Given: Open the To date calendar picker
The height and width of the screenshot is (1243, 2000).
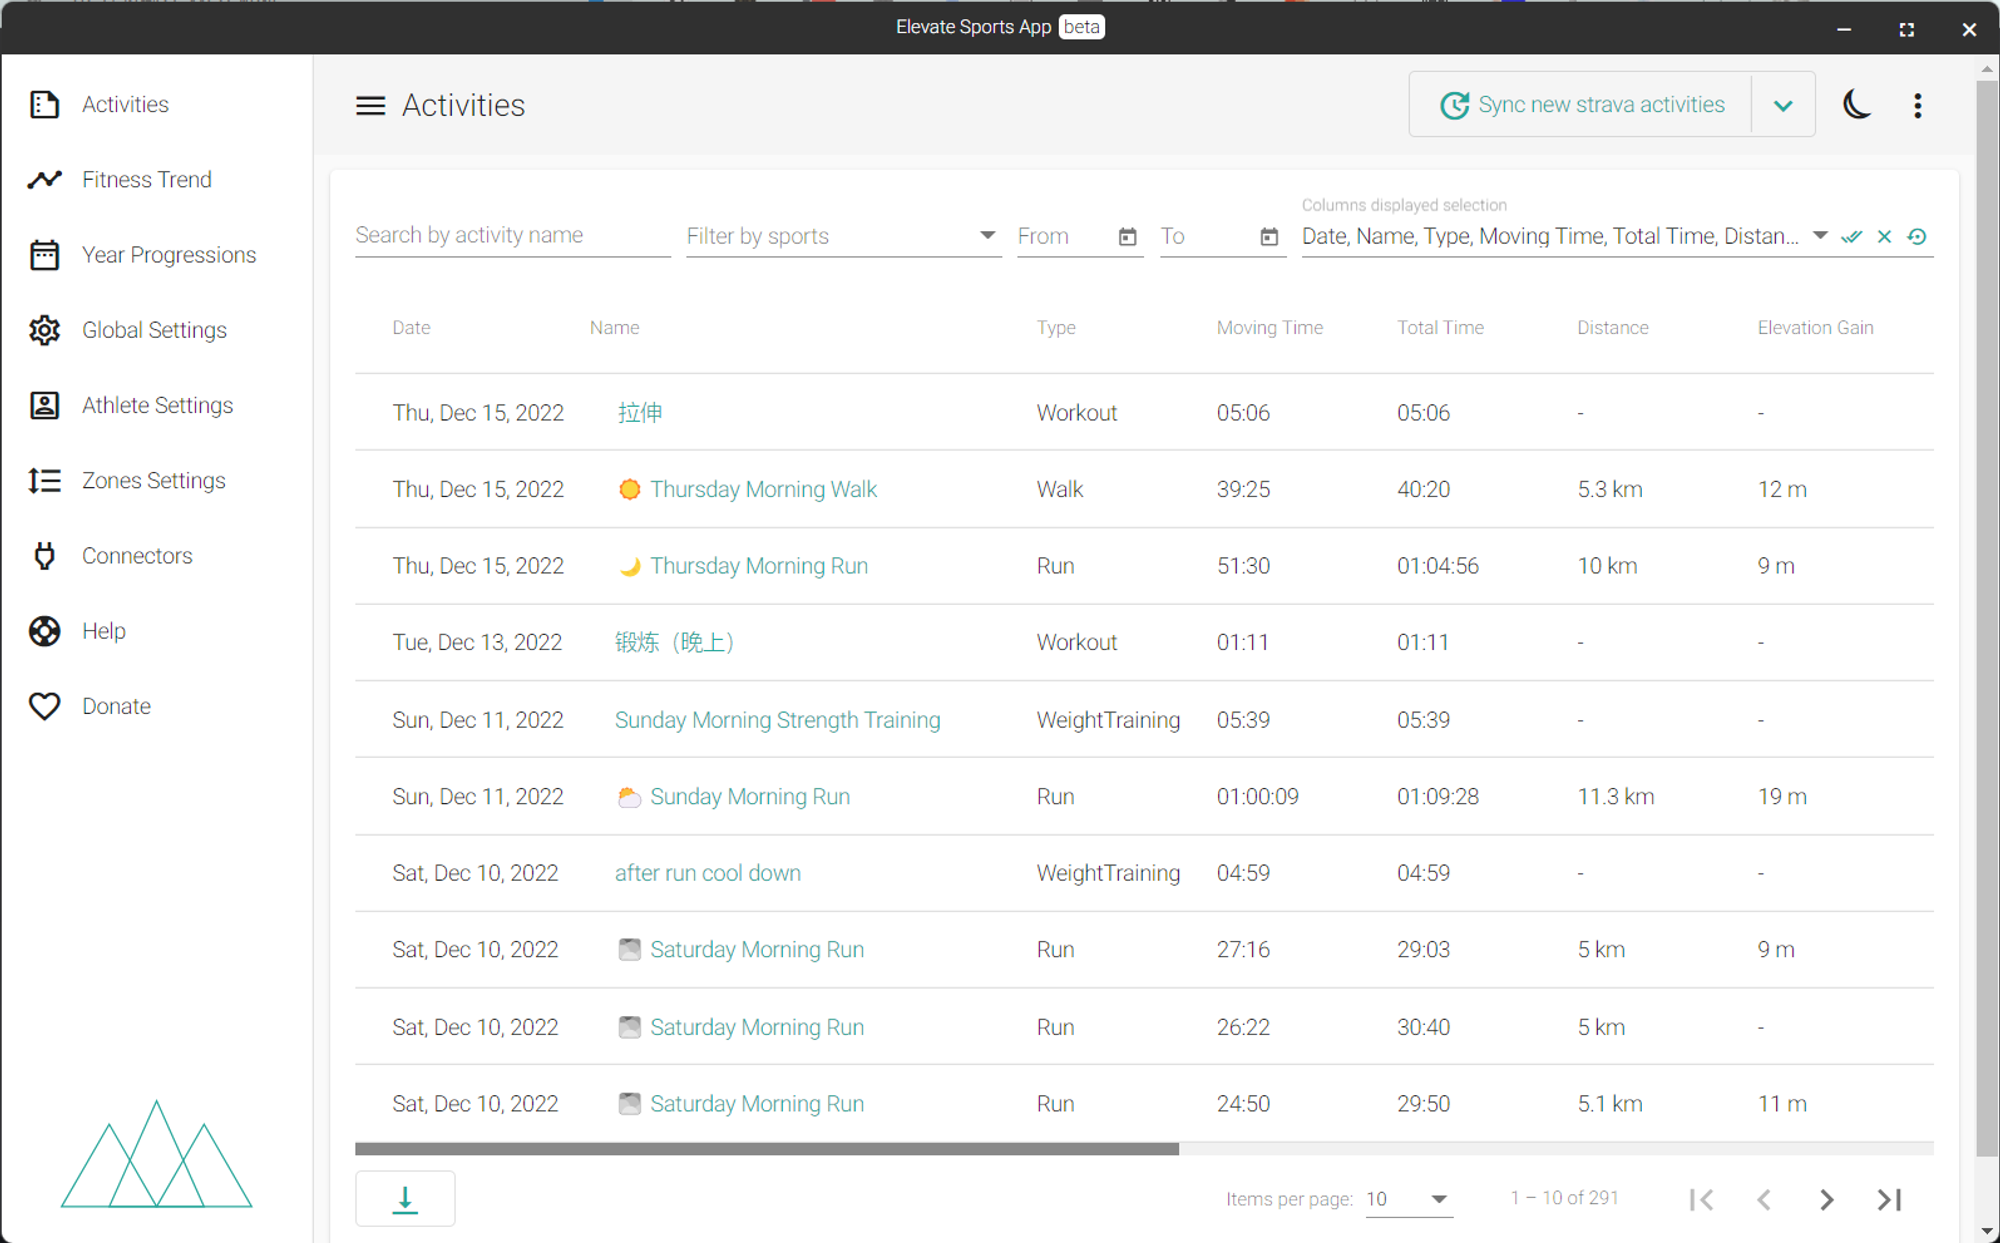Looking at the screenshot, I should 1269,237.
